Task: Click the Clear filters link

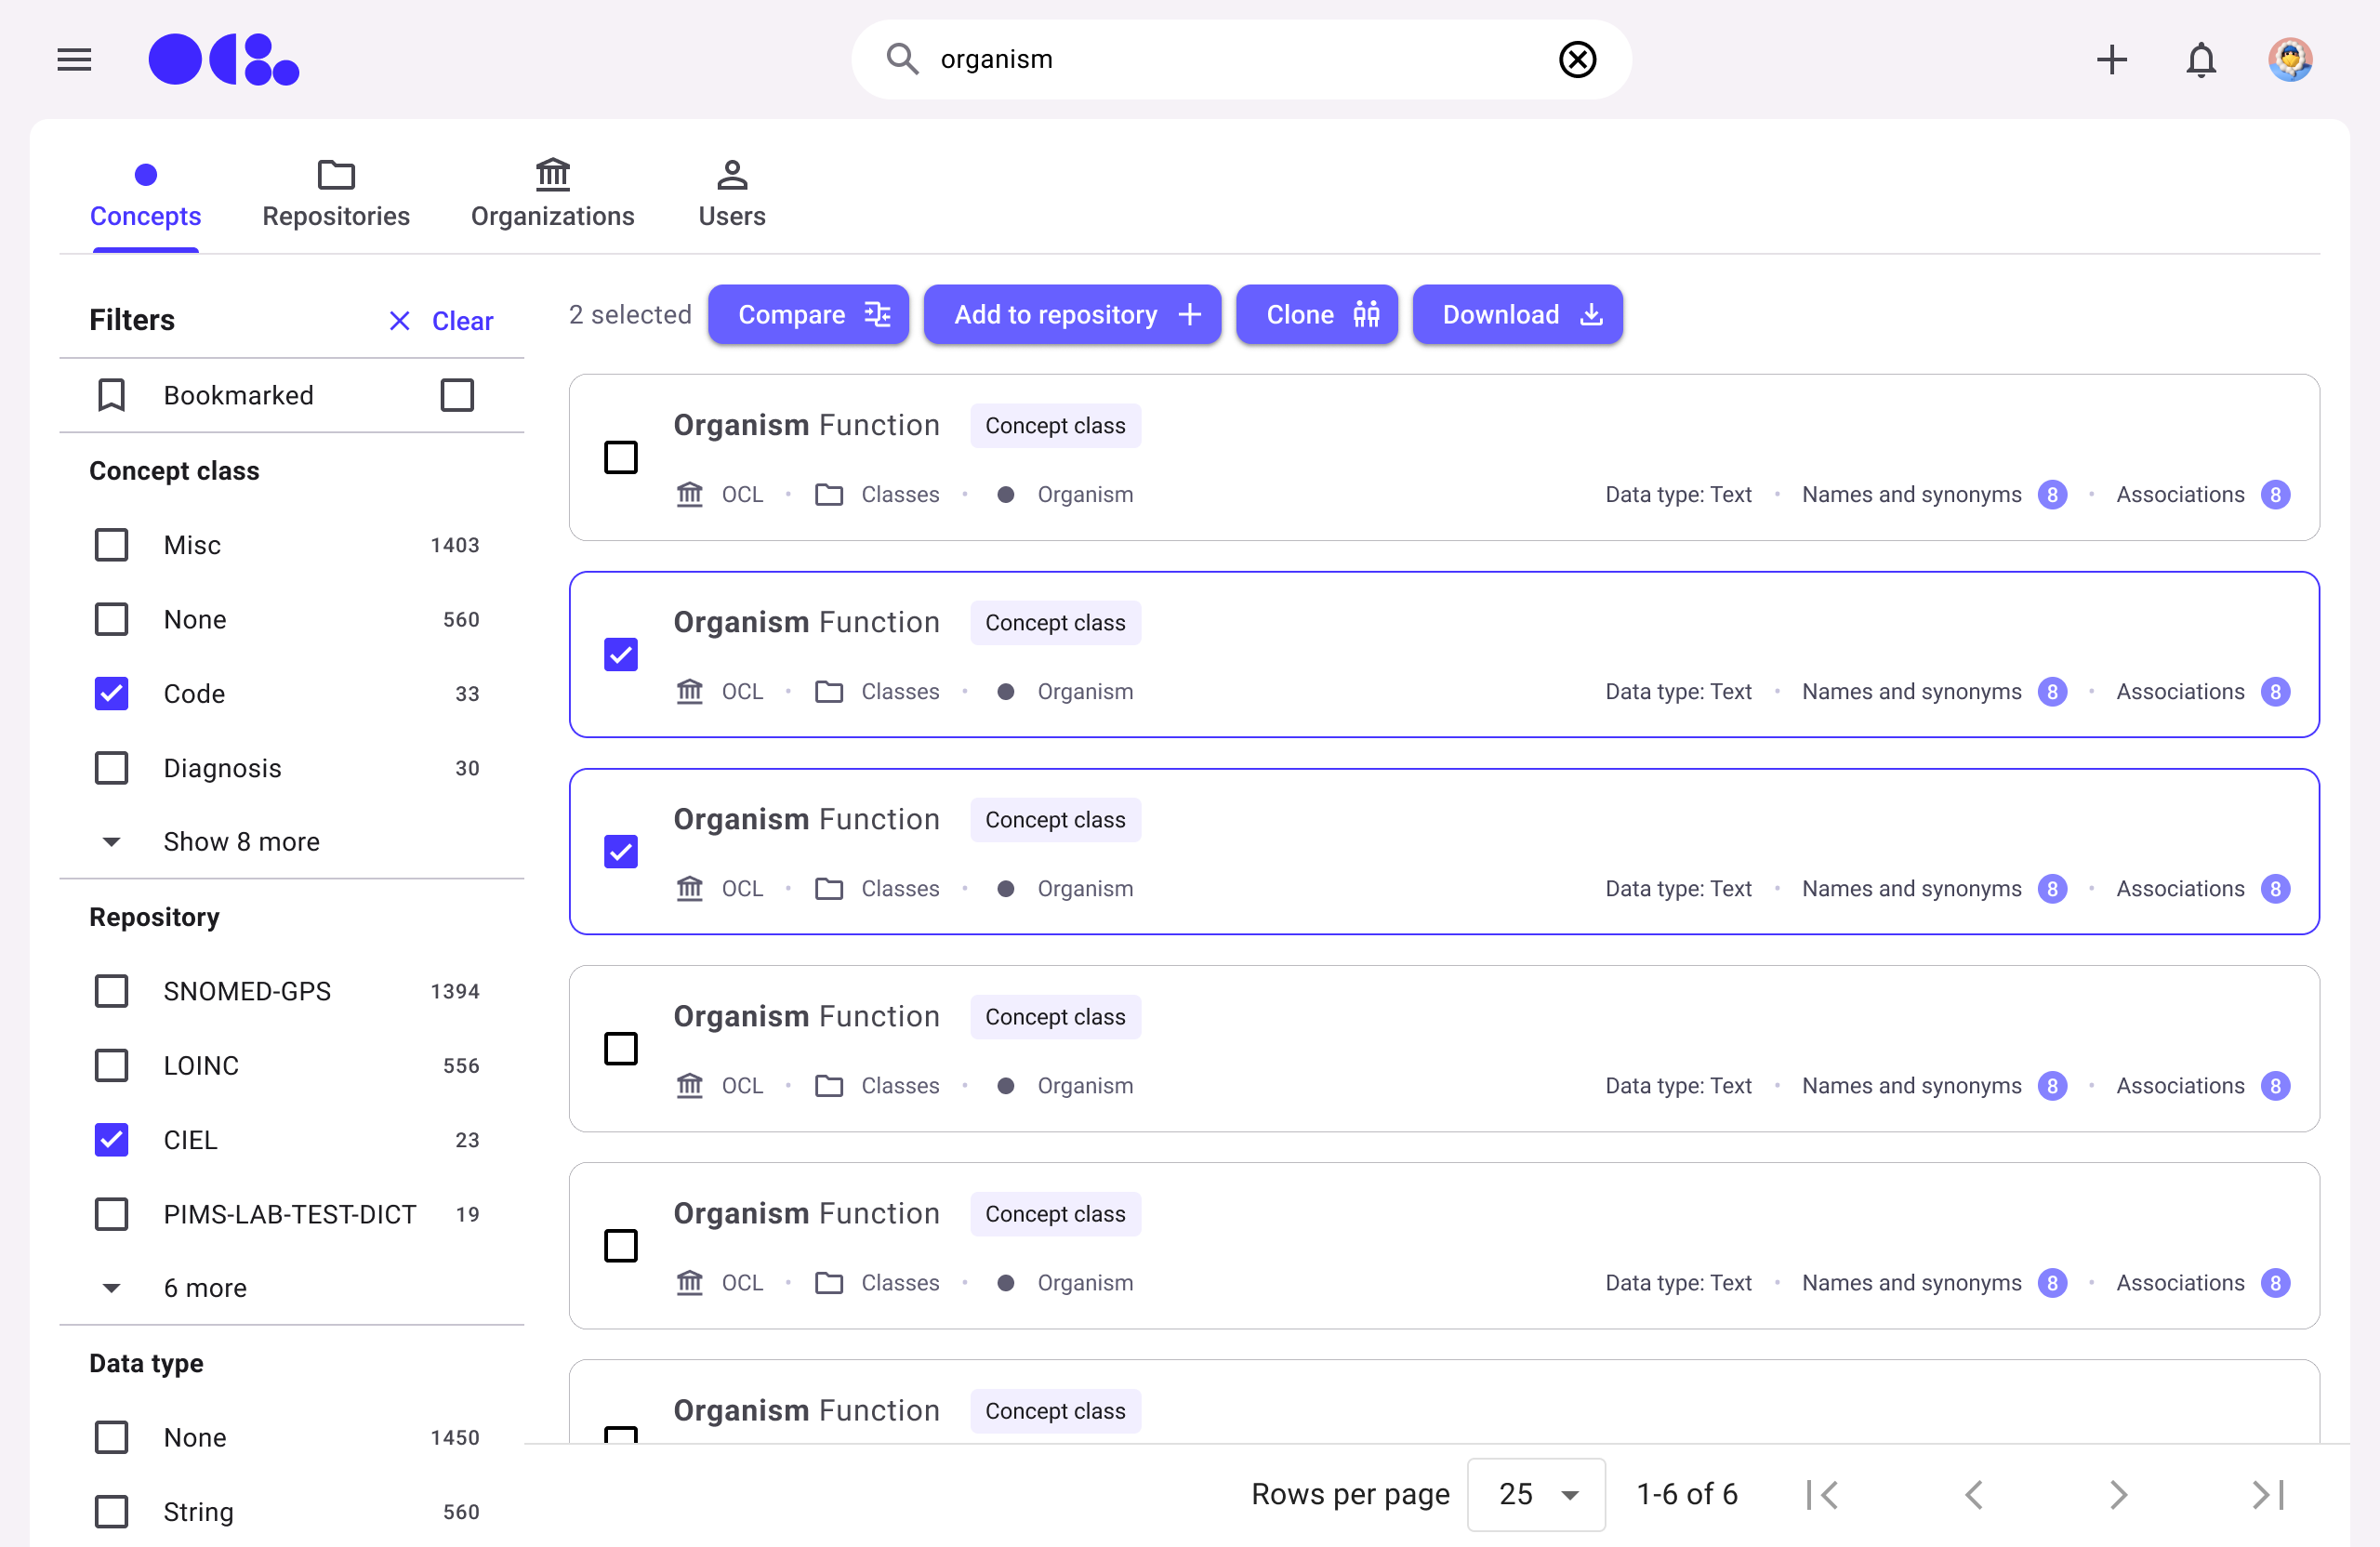Action: pyautogui.click(x=441, y=321)
